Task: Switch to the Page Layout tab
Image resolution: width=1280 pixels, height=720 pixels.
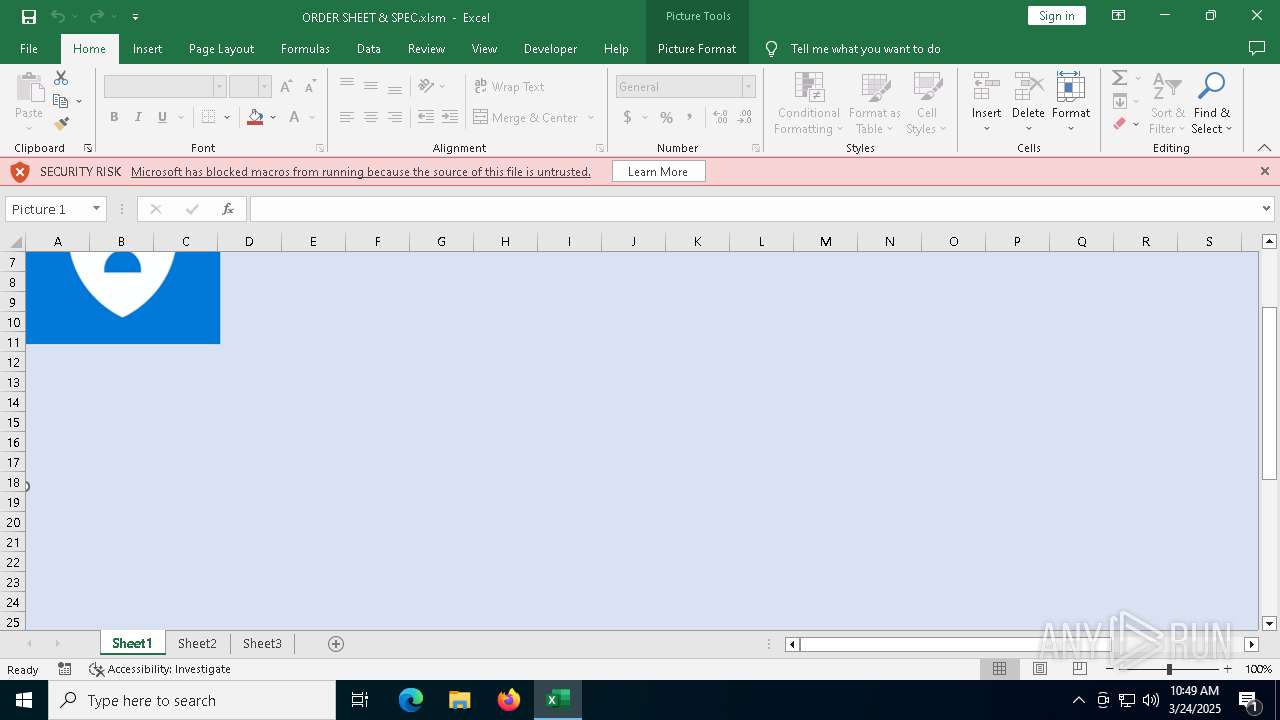Action: point(221,48)
